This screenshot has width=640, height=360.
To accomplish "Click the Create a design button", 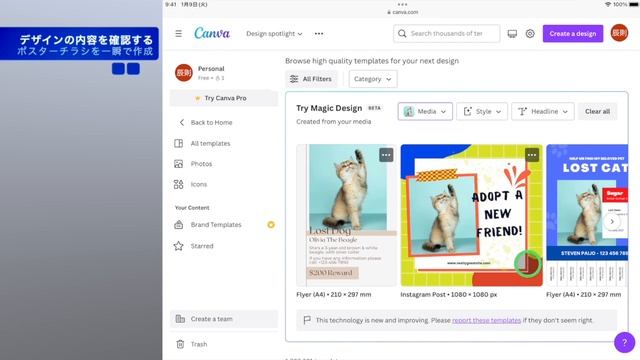I will (573, 33).
